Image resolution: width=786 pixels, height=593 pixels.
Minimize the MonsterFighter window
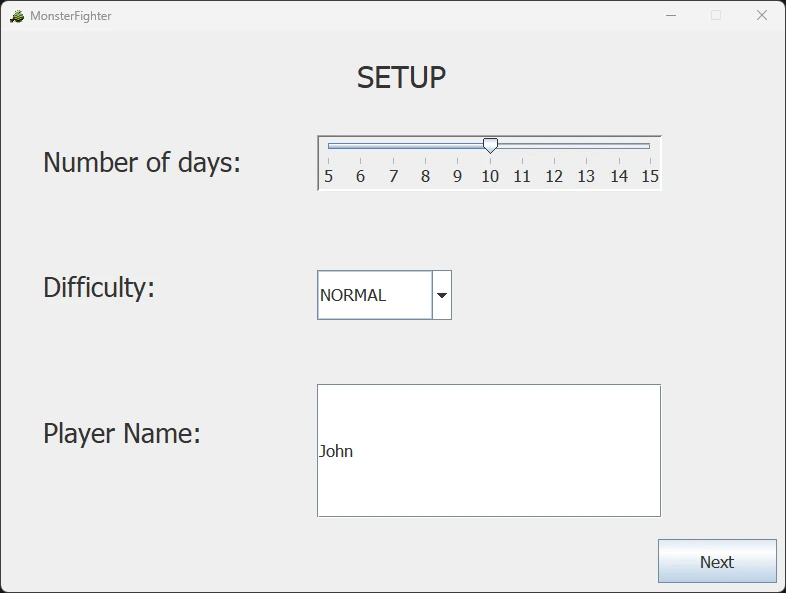[x=671, y=16]
